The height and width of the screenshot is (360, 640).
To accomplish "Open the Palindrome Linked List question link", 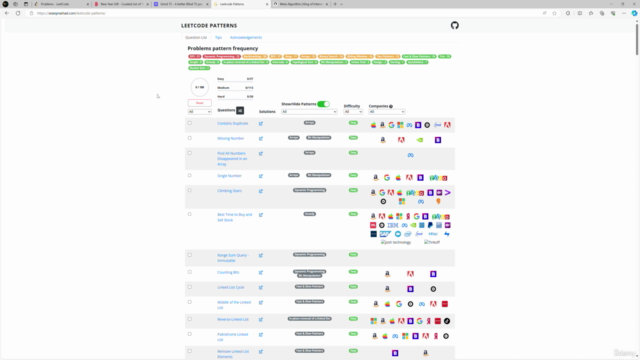I will coord(233,337).
